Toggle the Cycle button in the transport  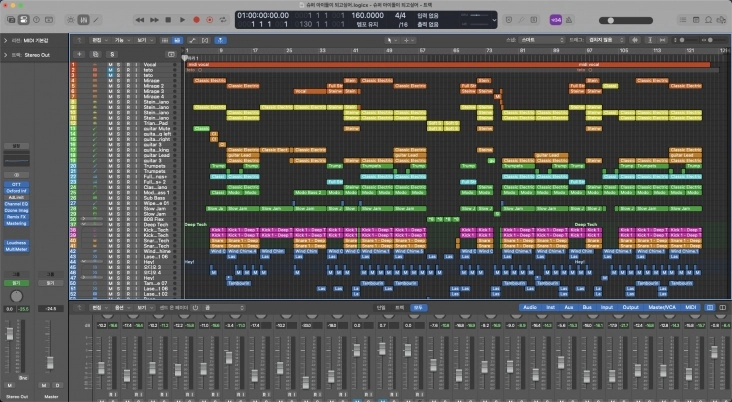pos(223,19)
